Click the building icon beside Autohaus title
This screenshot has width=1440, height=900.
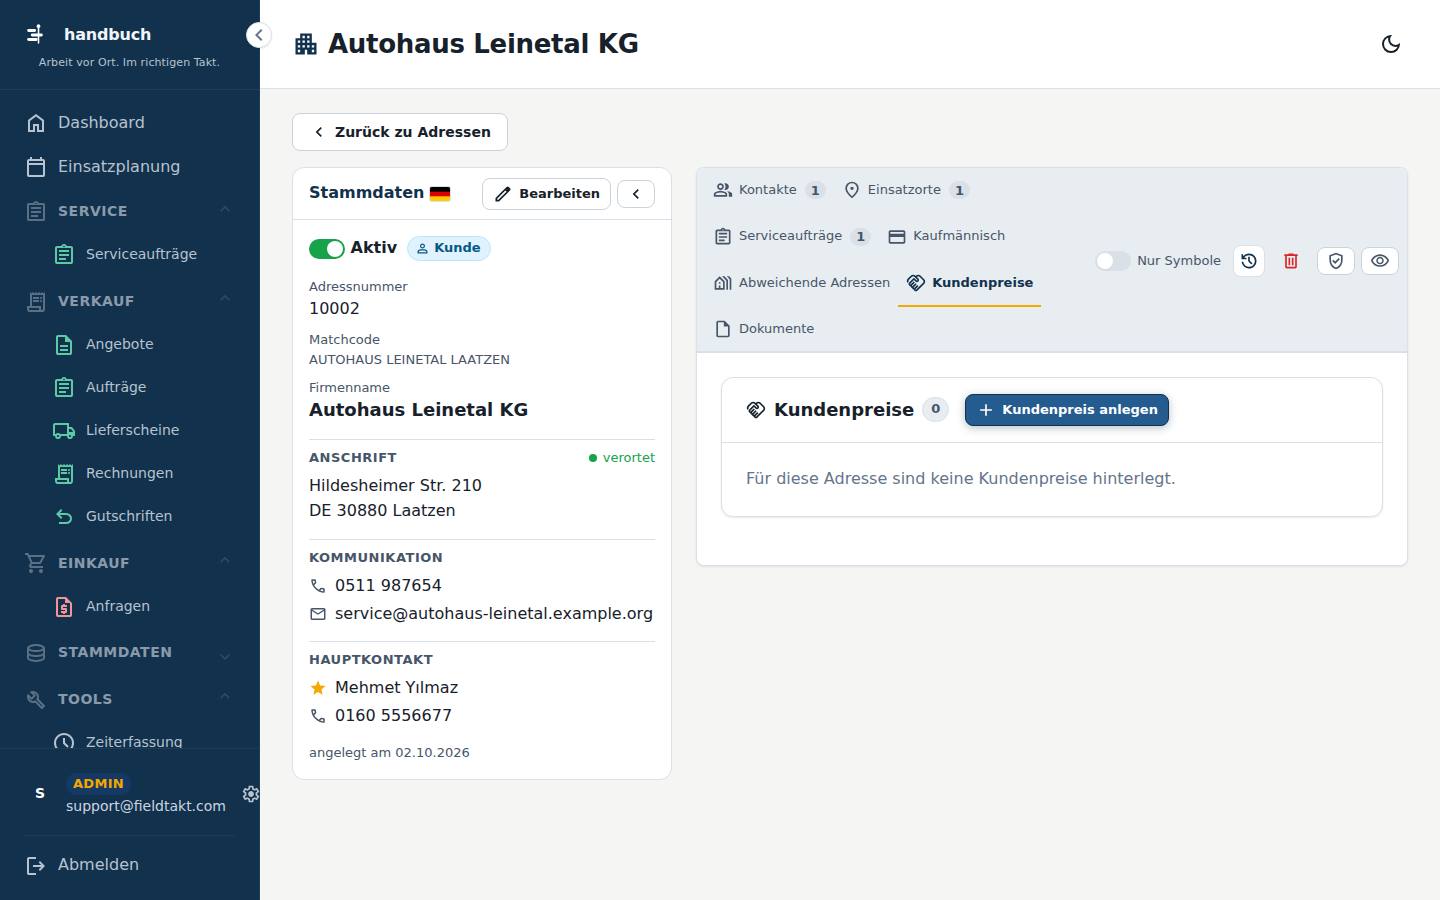point(306,44)
